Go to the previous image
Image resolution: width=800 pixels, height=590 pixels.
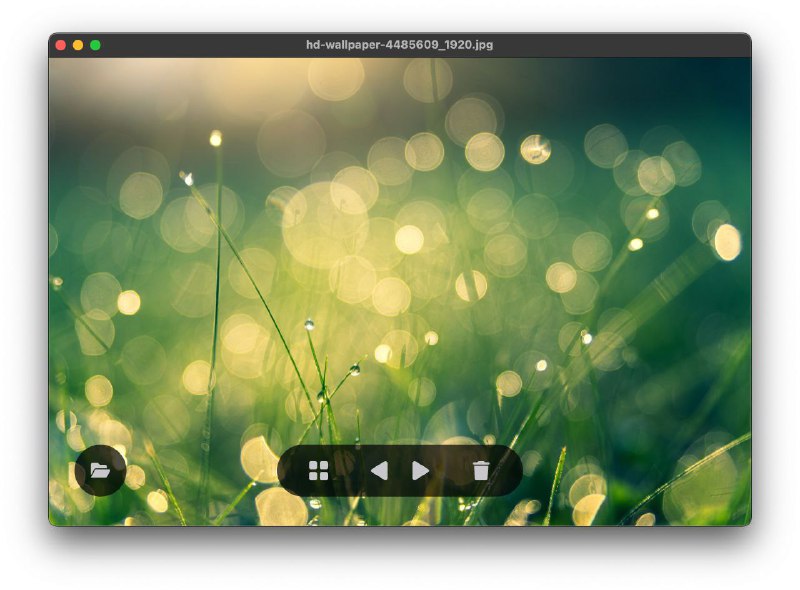379,470
